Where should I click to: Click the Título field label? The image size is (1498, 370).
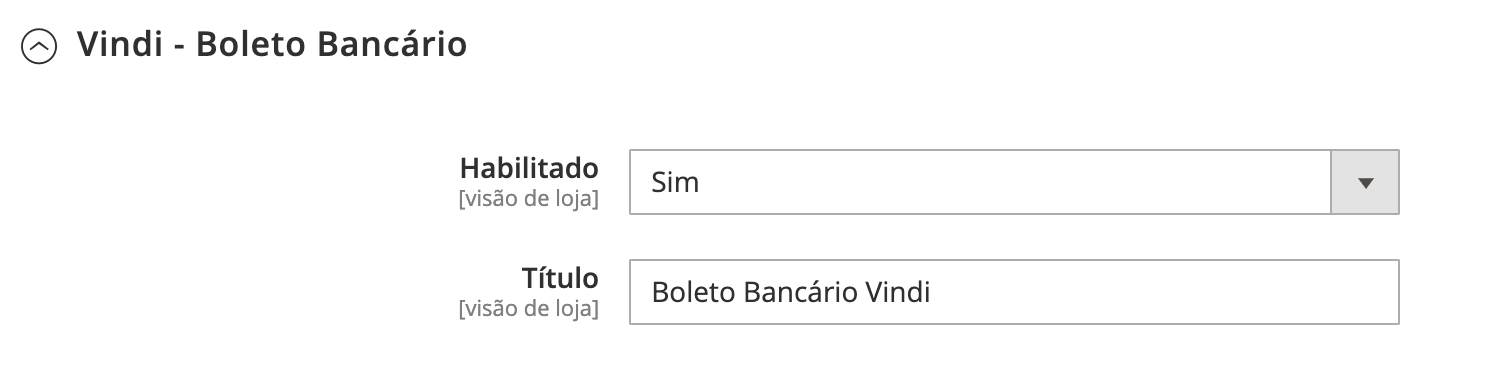click(560, 277)
